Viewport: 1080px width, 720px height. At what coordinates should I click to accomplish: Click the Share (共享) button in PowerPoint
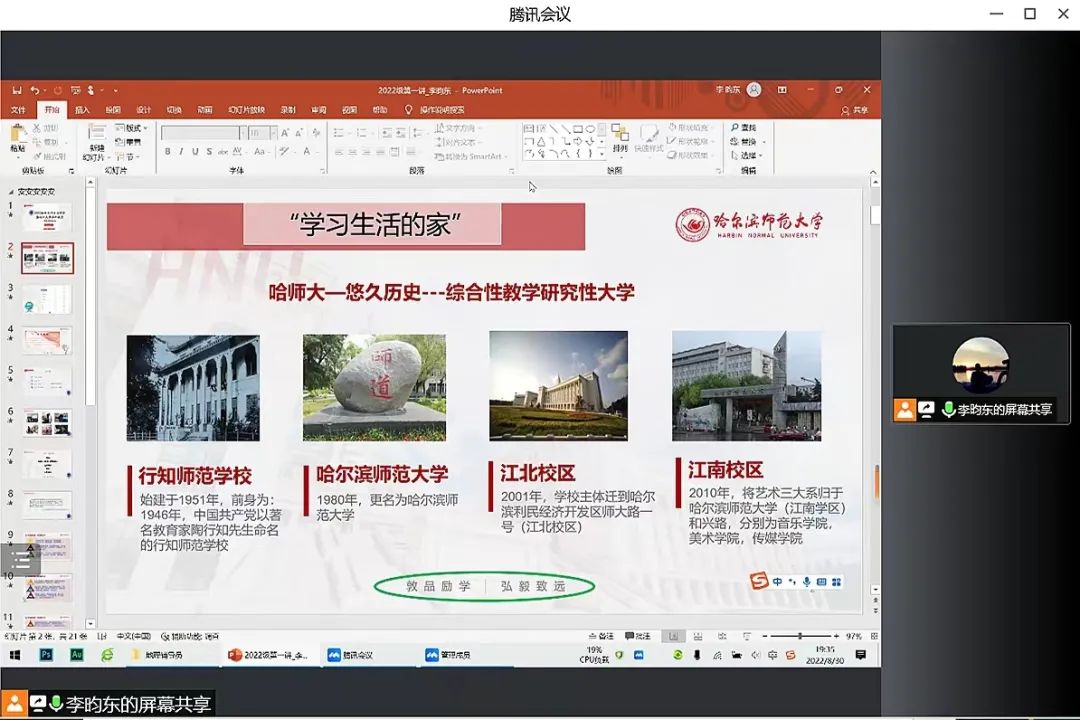coord(855,110)
